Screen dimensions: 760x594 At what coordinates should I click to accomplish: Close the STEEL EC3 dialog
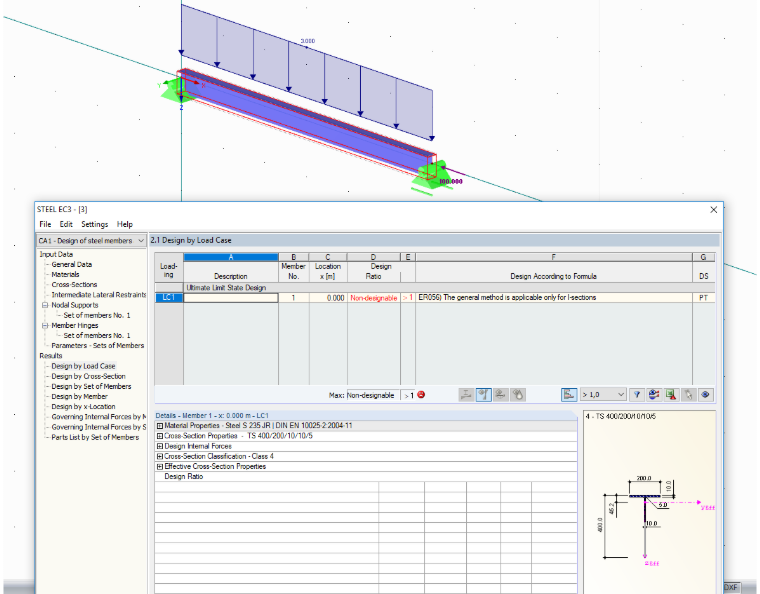[x=713, y=209]
